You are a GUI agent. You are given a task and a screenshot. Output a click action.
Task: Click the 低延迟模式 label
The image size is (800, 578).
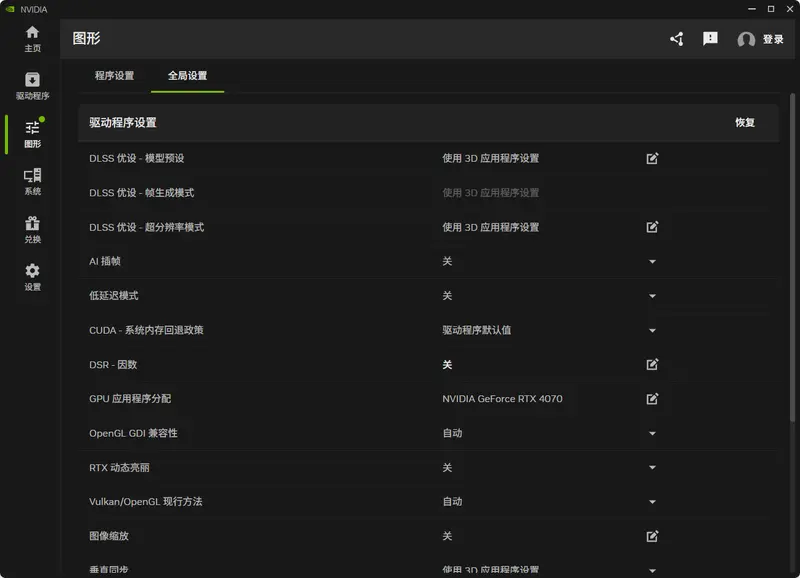pyautogui.click(x=113, y=295)
